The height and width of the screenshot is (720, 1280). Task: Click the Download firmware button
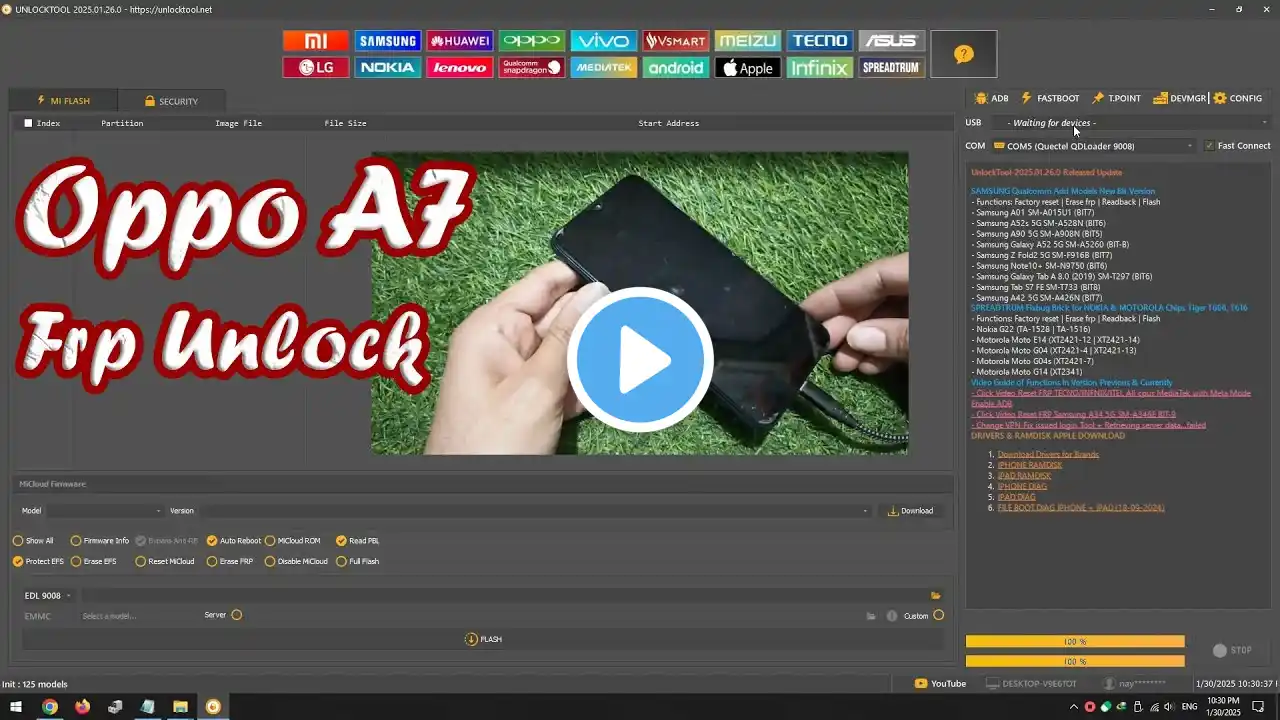(x=910, y=511)
